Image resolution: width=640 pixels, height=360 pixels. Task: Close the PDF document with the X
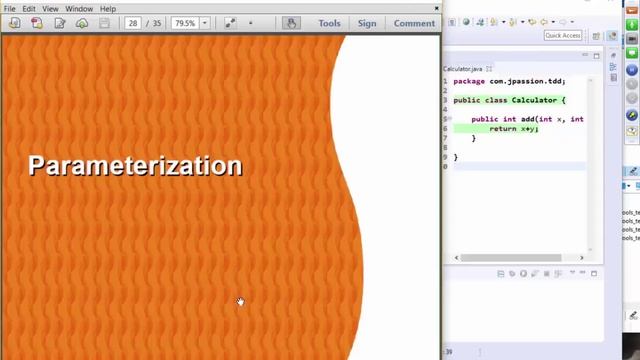pos(436,8)
